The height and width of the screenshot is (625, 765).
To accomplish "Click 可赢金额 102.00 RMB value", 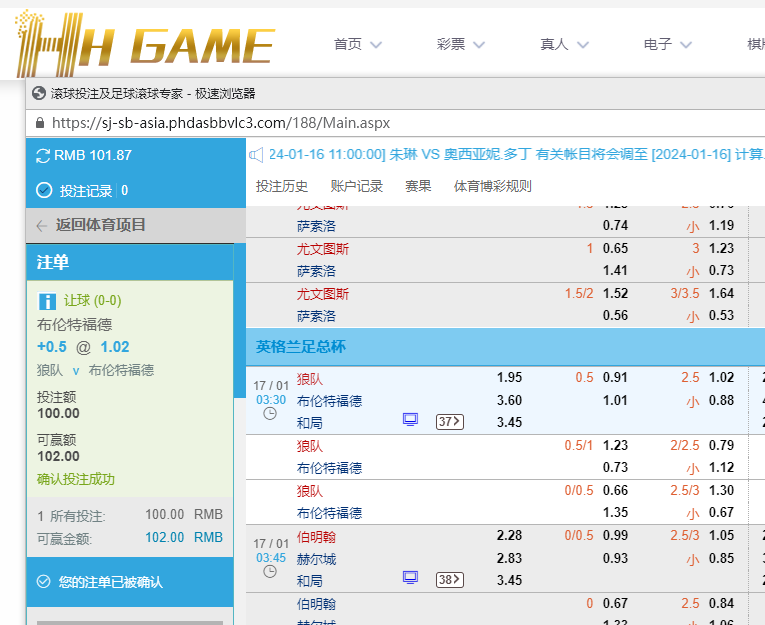I will 184,538.
